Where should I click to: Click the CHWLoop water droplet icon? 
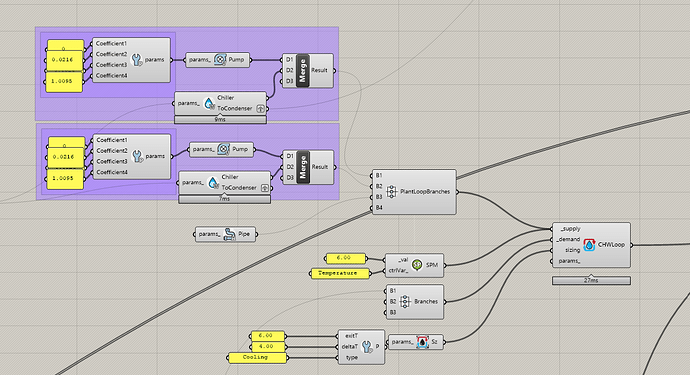point(589,245)
